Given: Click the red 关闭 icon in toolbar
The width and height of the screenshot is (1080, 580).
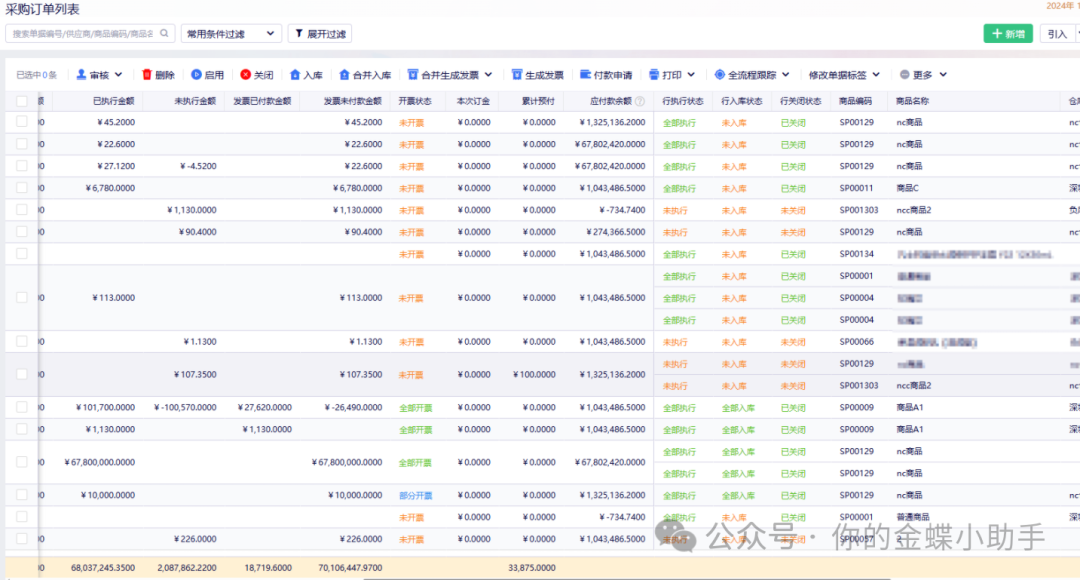Looking at the screenshot, I should tap(245, 75).
